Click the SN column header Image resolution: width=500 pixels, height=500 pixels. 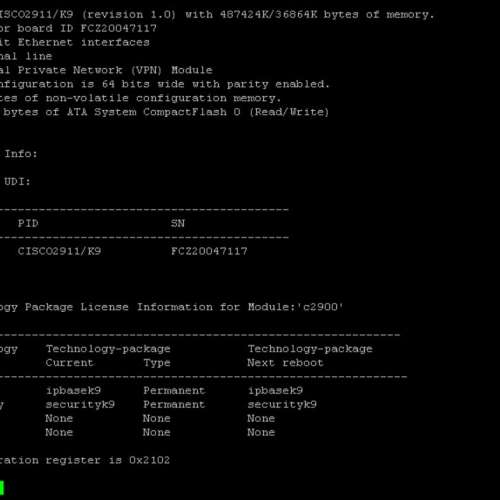(x=178, y=223)
